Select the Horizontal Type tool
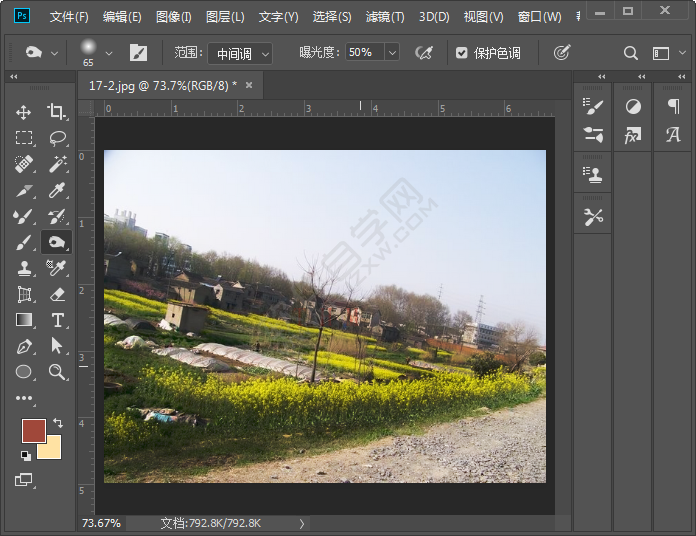Viewport: 696px width, 536px height. pyautogui.click(x=57, y=320)
